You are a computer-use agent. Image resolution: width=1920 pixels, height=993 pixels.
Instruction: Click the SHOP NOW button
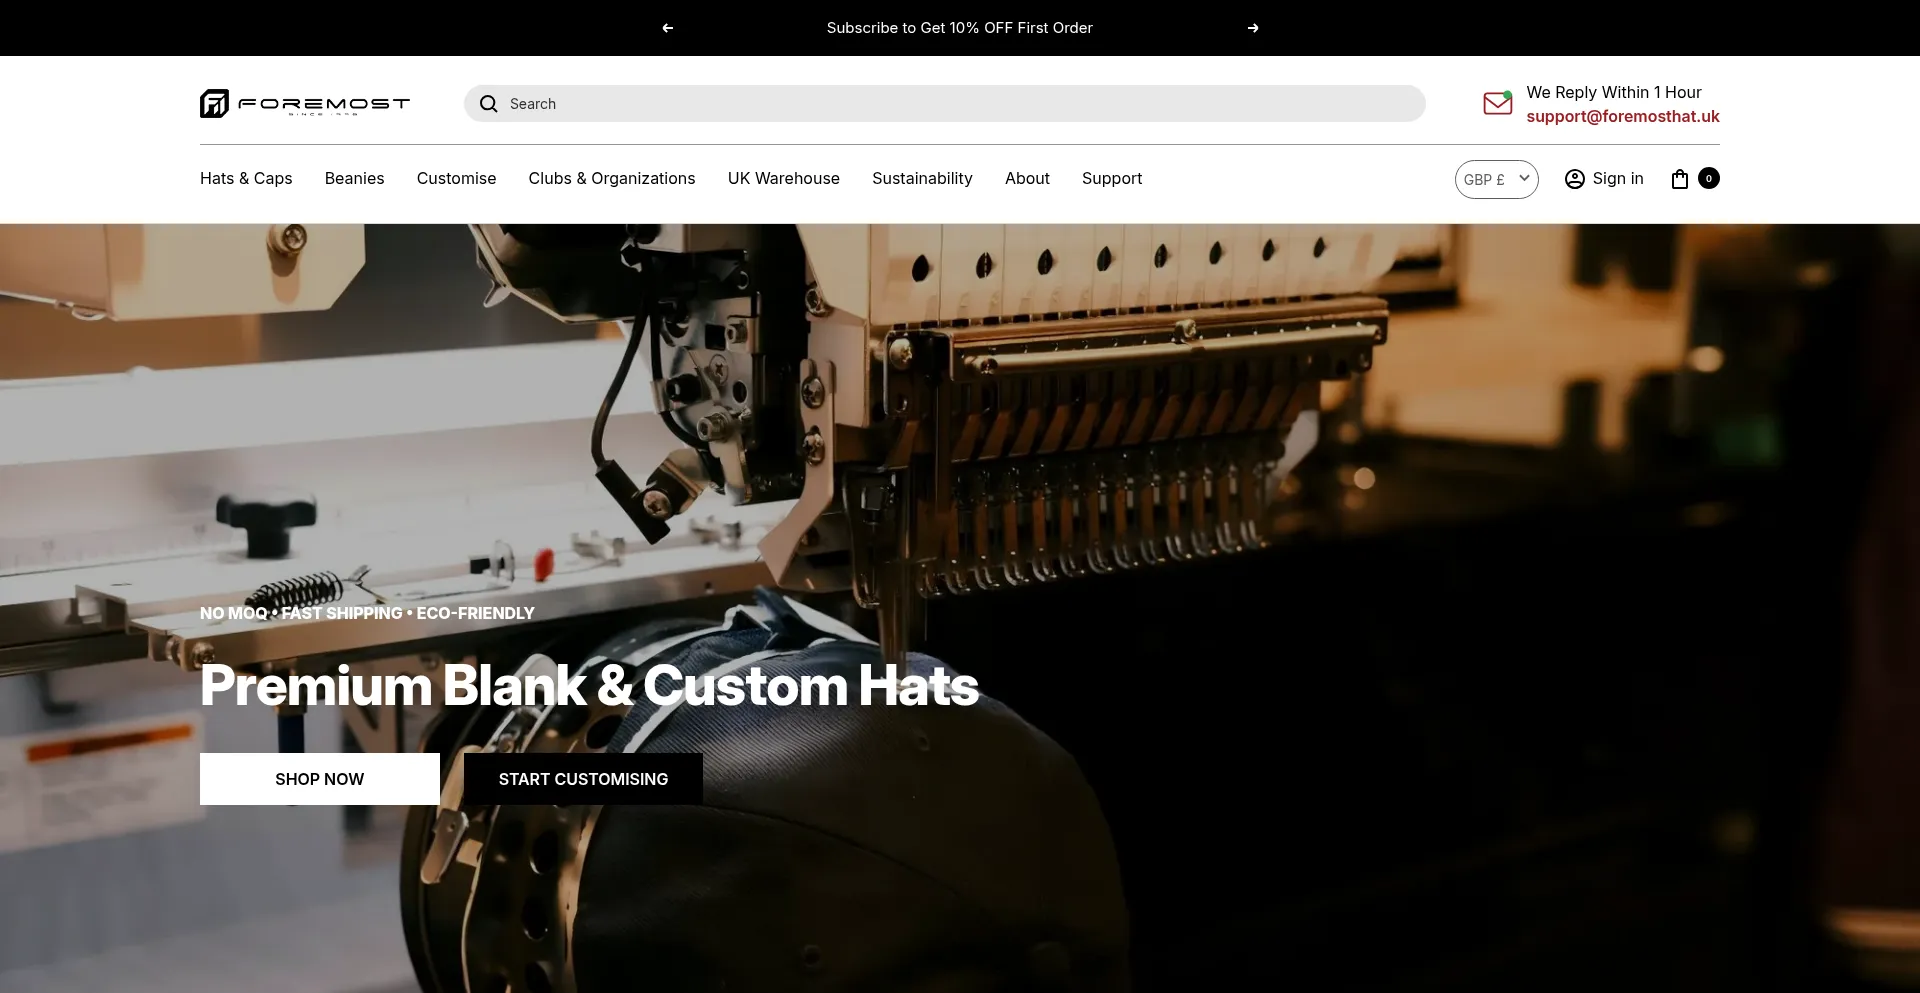[x=320, y=779]
